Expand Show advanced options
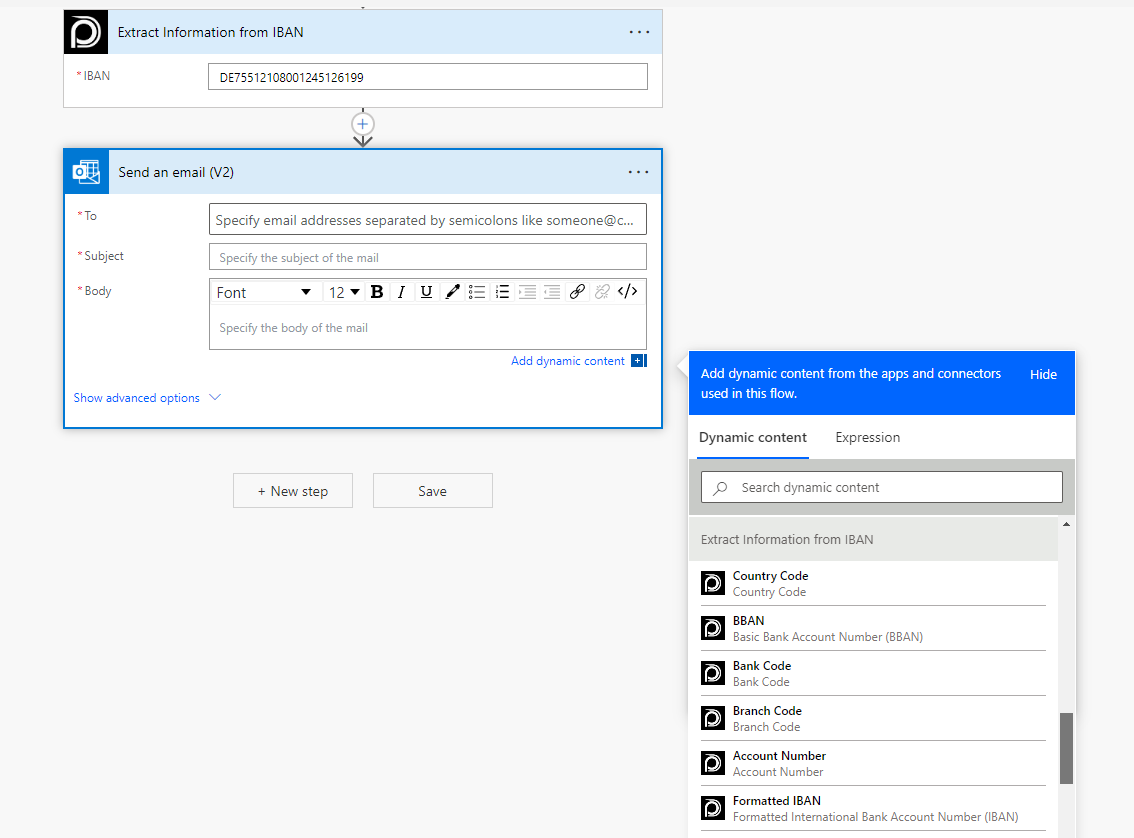1134x838 pixels. coord(147,398)
